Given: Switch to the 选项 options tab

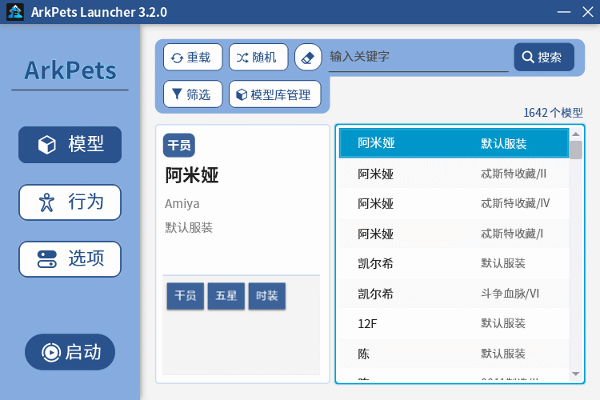Looking at the screenshot, I should pyautogui.click(x=70, y=259).
